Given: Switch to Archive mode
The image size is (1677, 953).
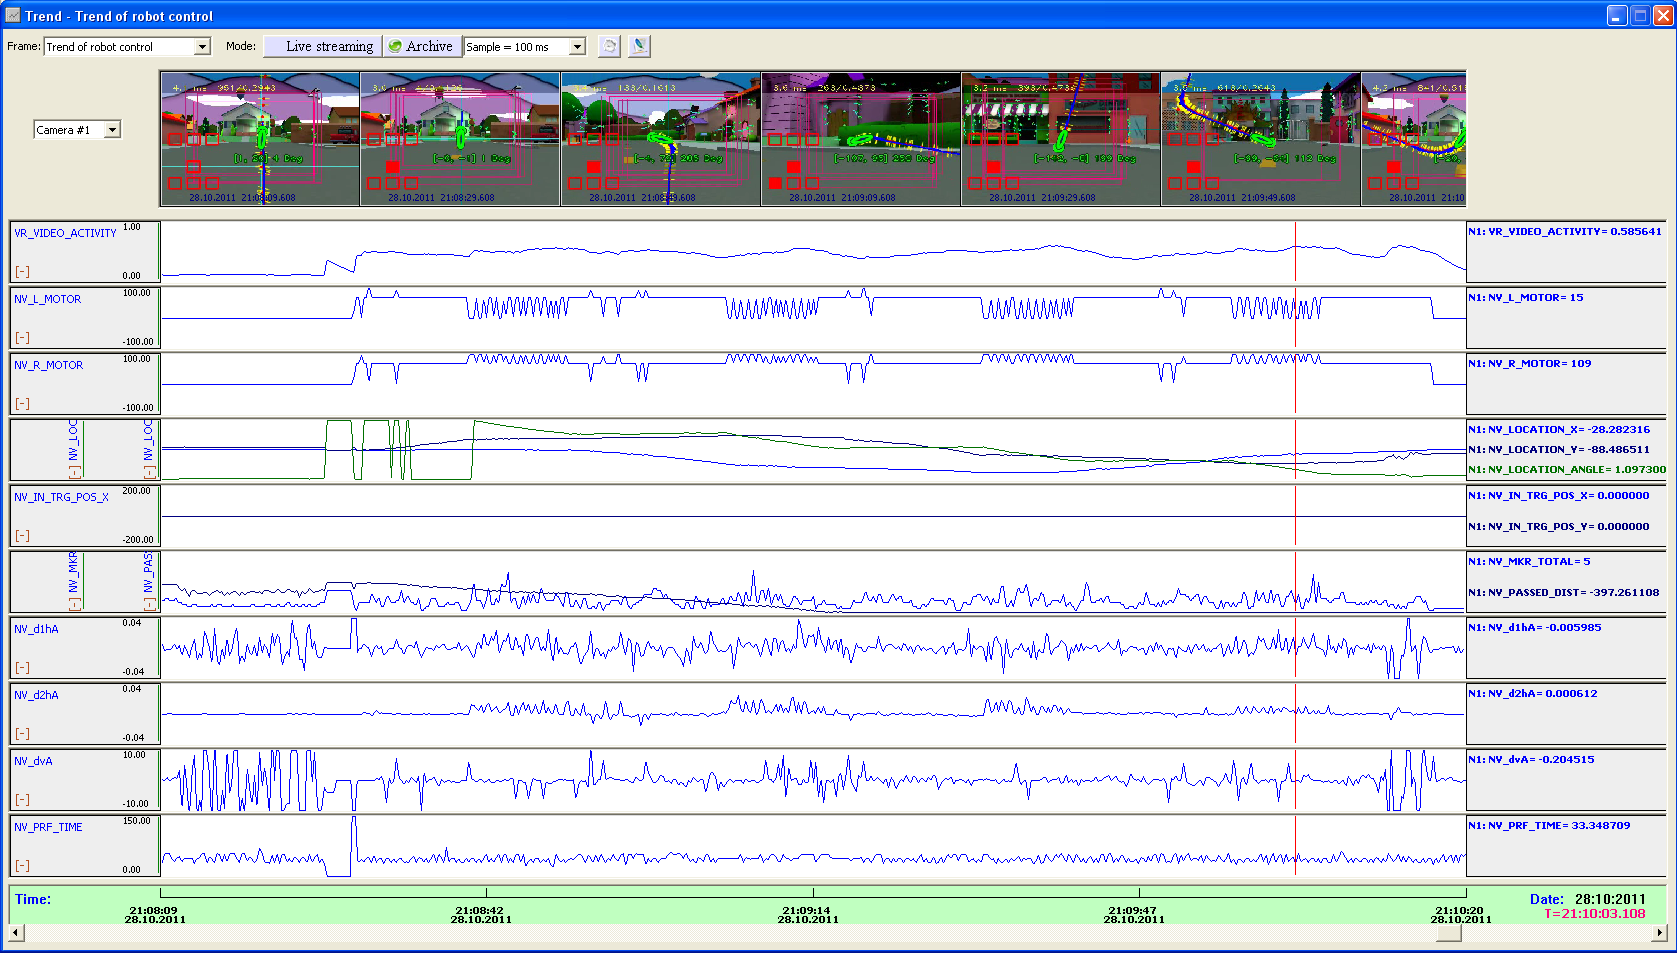Looking at the screenshot, I should tap(422, 46).
